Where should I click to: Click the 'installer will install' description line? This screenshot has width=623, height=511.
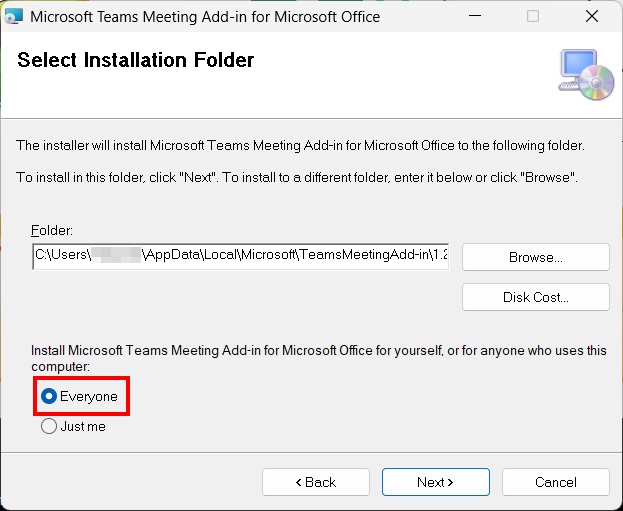[300, 146]
